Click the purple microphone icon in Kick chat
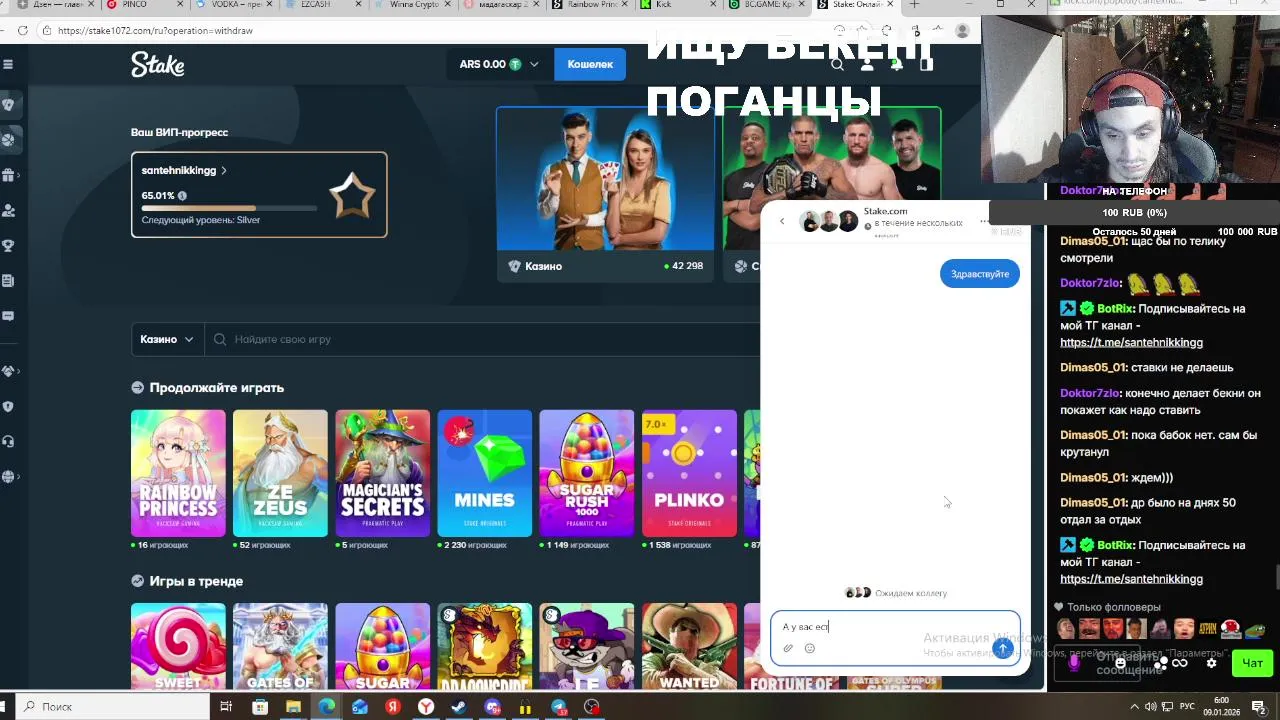The image size is (1280, 720). click(1074, 662)
